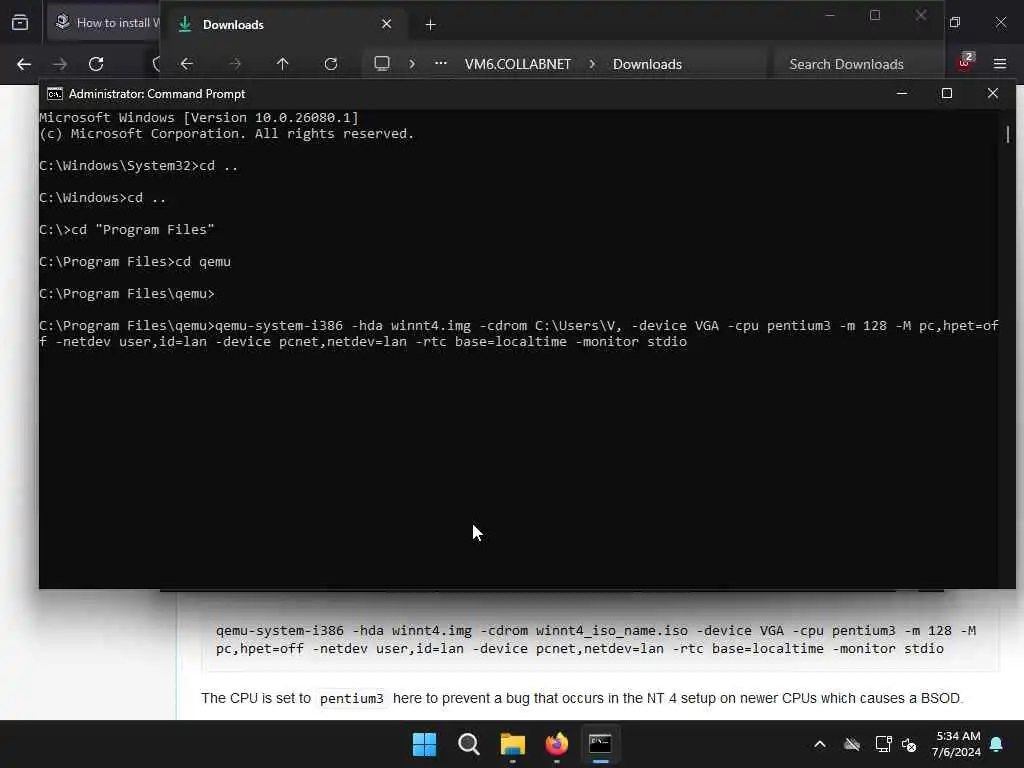Open Firefox tab overview icon
The height and width of the screenshot is (768, 1024).
20,23
